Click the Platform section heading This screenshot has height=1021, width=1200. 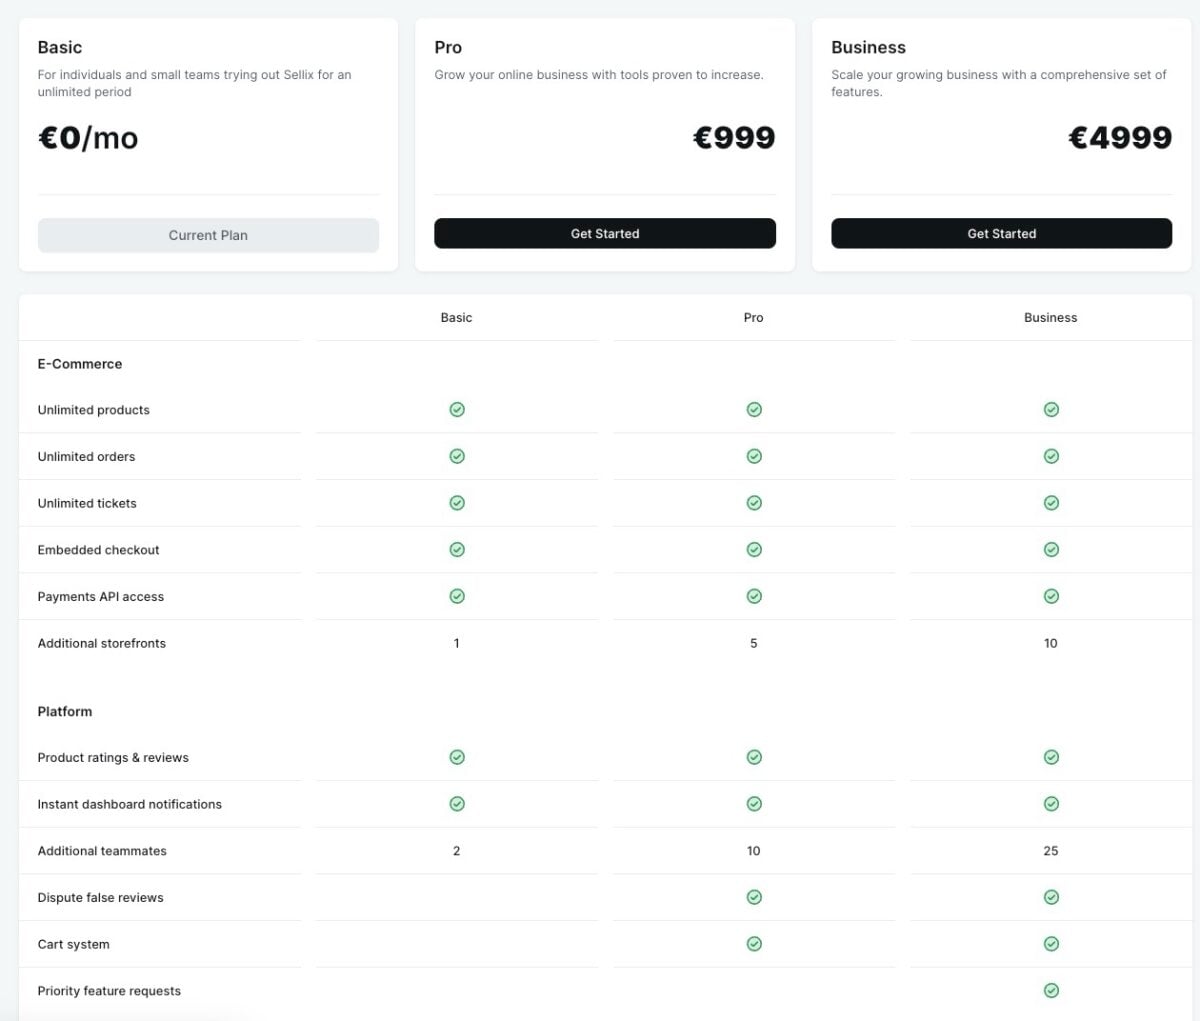point(65,711)
